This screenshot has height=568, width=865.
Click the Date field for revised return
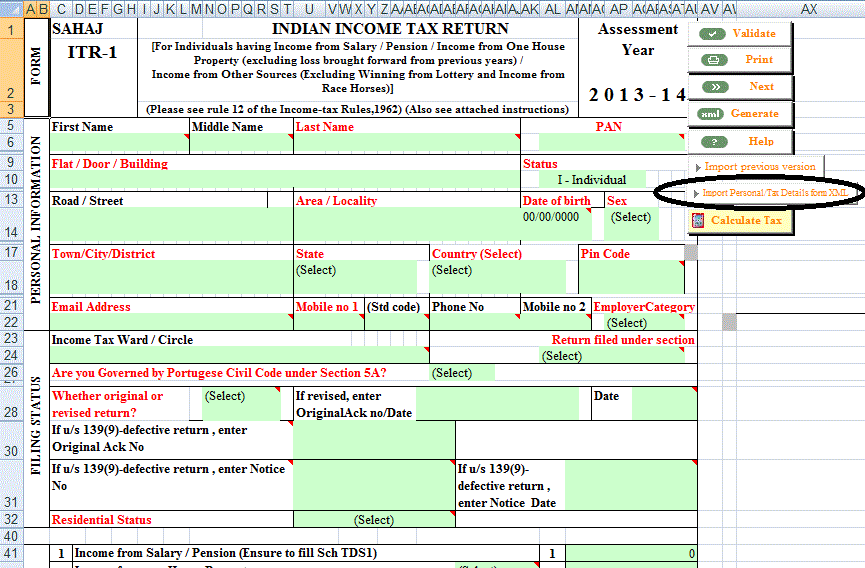click(664, 404)
